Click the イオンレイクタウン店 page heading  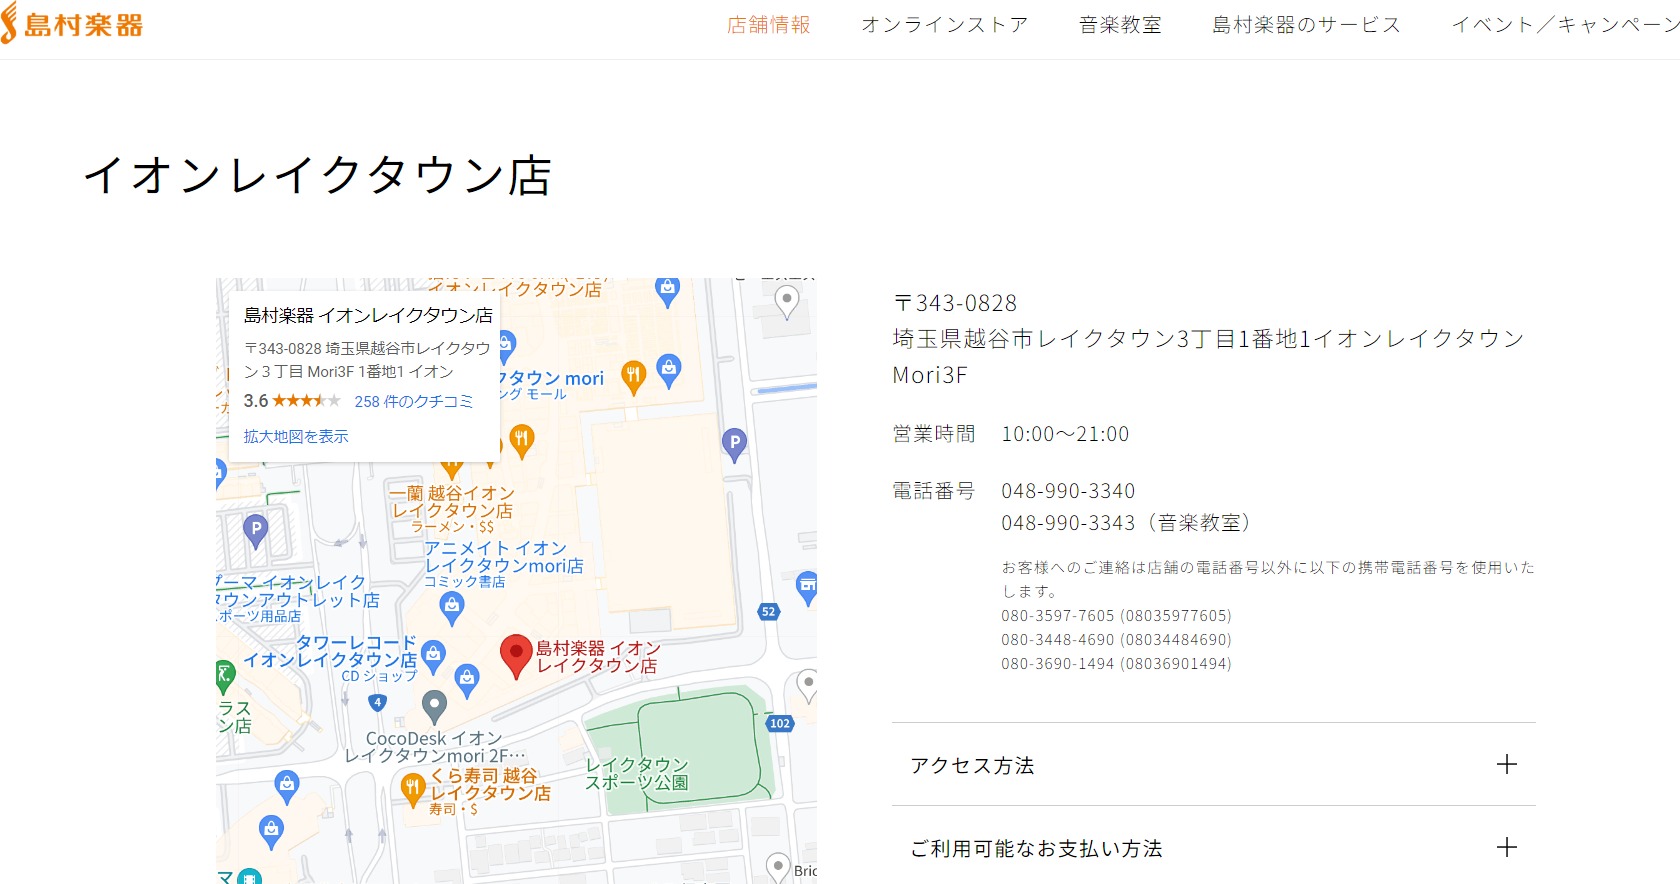pyautogui.click(x=318, y=175)
